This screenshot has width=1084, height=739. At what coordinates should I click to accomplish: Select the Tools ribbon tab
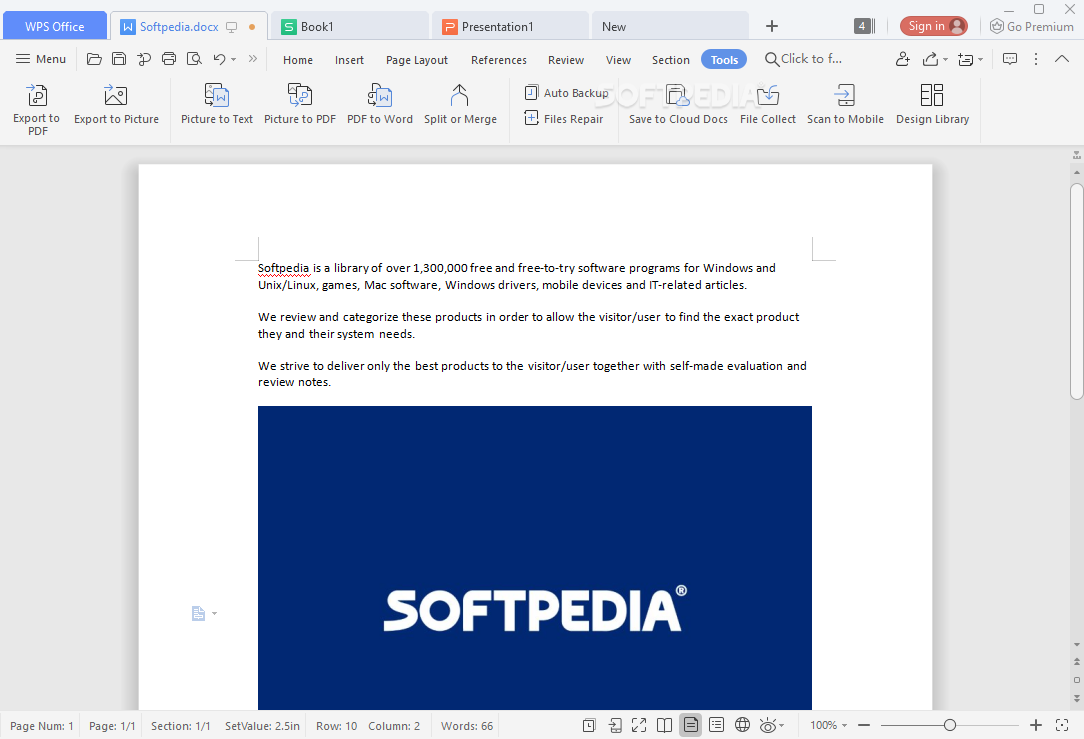tap(724, 60)
